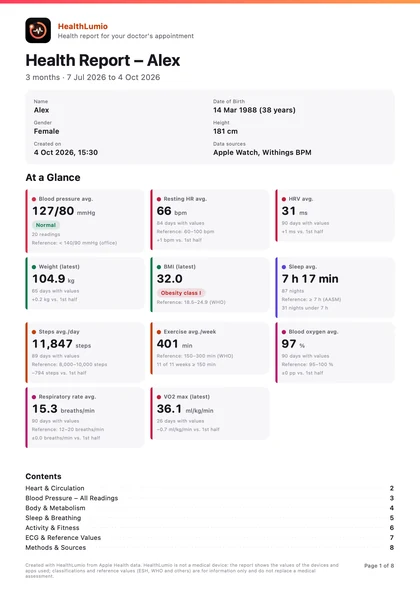Viewport: 420px width, 595px height.
Task: Click page number 2 for Heart & Circulation
Action: pyautogui.click(x=392, y=488)
